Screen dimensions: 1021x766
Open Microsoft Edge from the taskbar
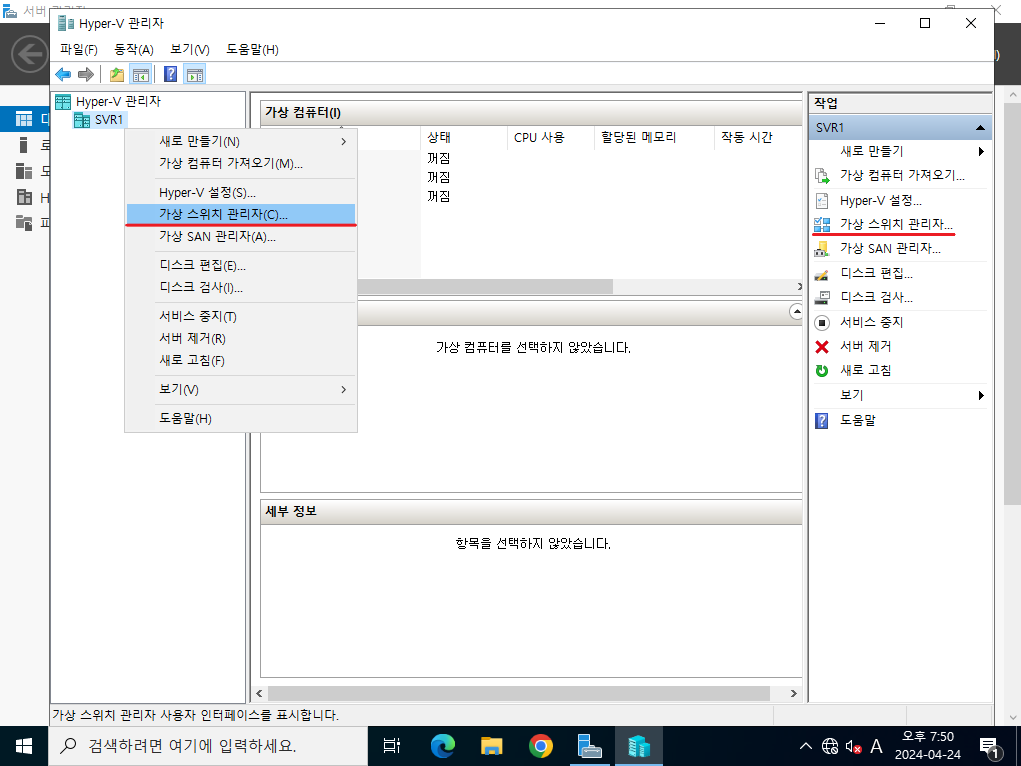pyautogui.click(x=443, y=746)
